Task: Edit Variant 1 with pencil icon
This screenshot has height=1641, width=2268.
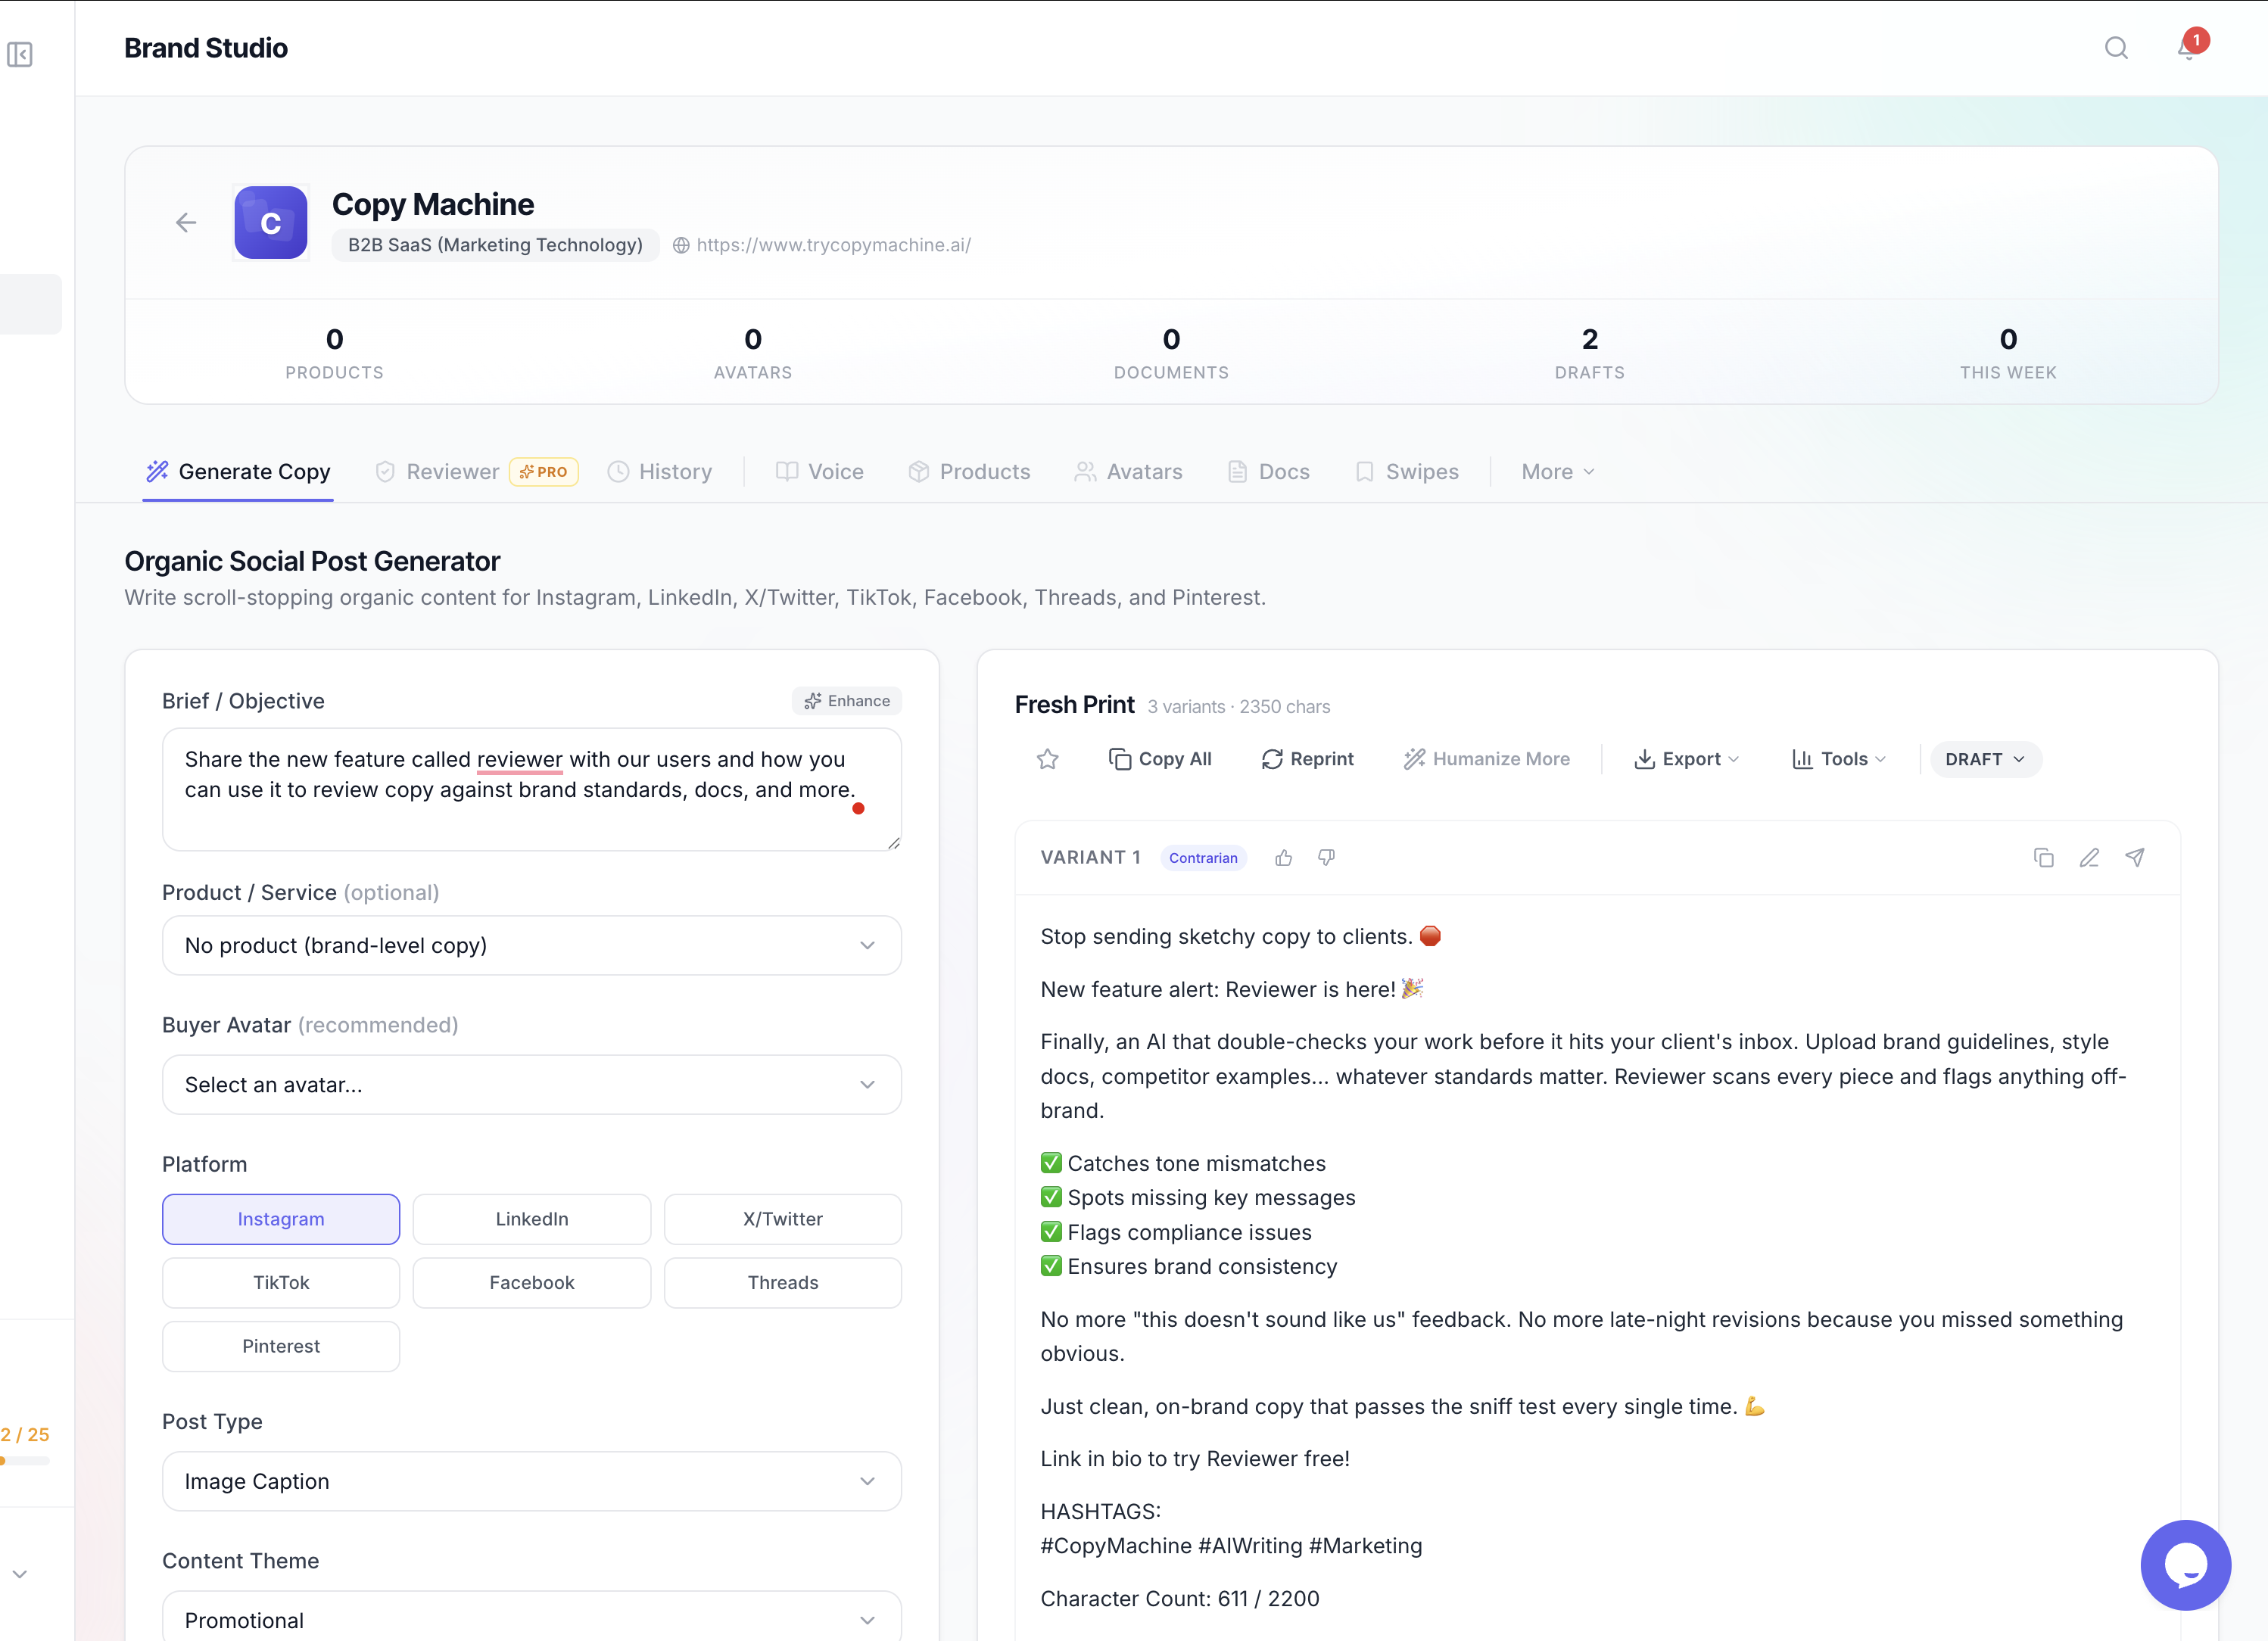Action: point(2089,858)
